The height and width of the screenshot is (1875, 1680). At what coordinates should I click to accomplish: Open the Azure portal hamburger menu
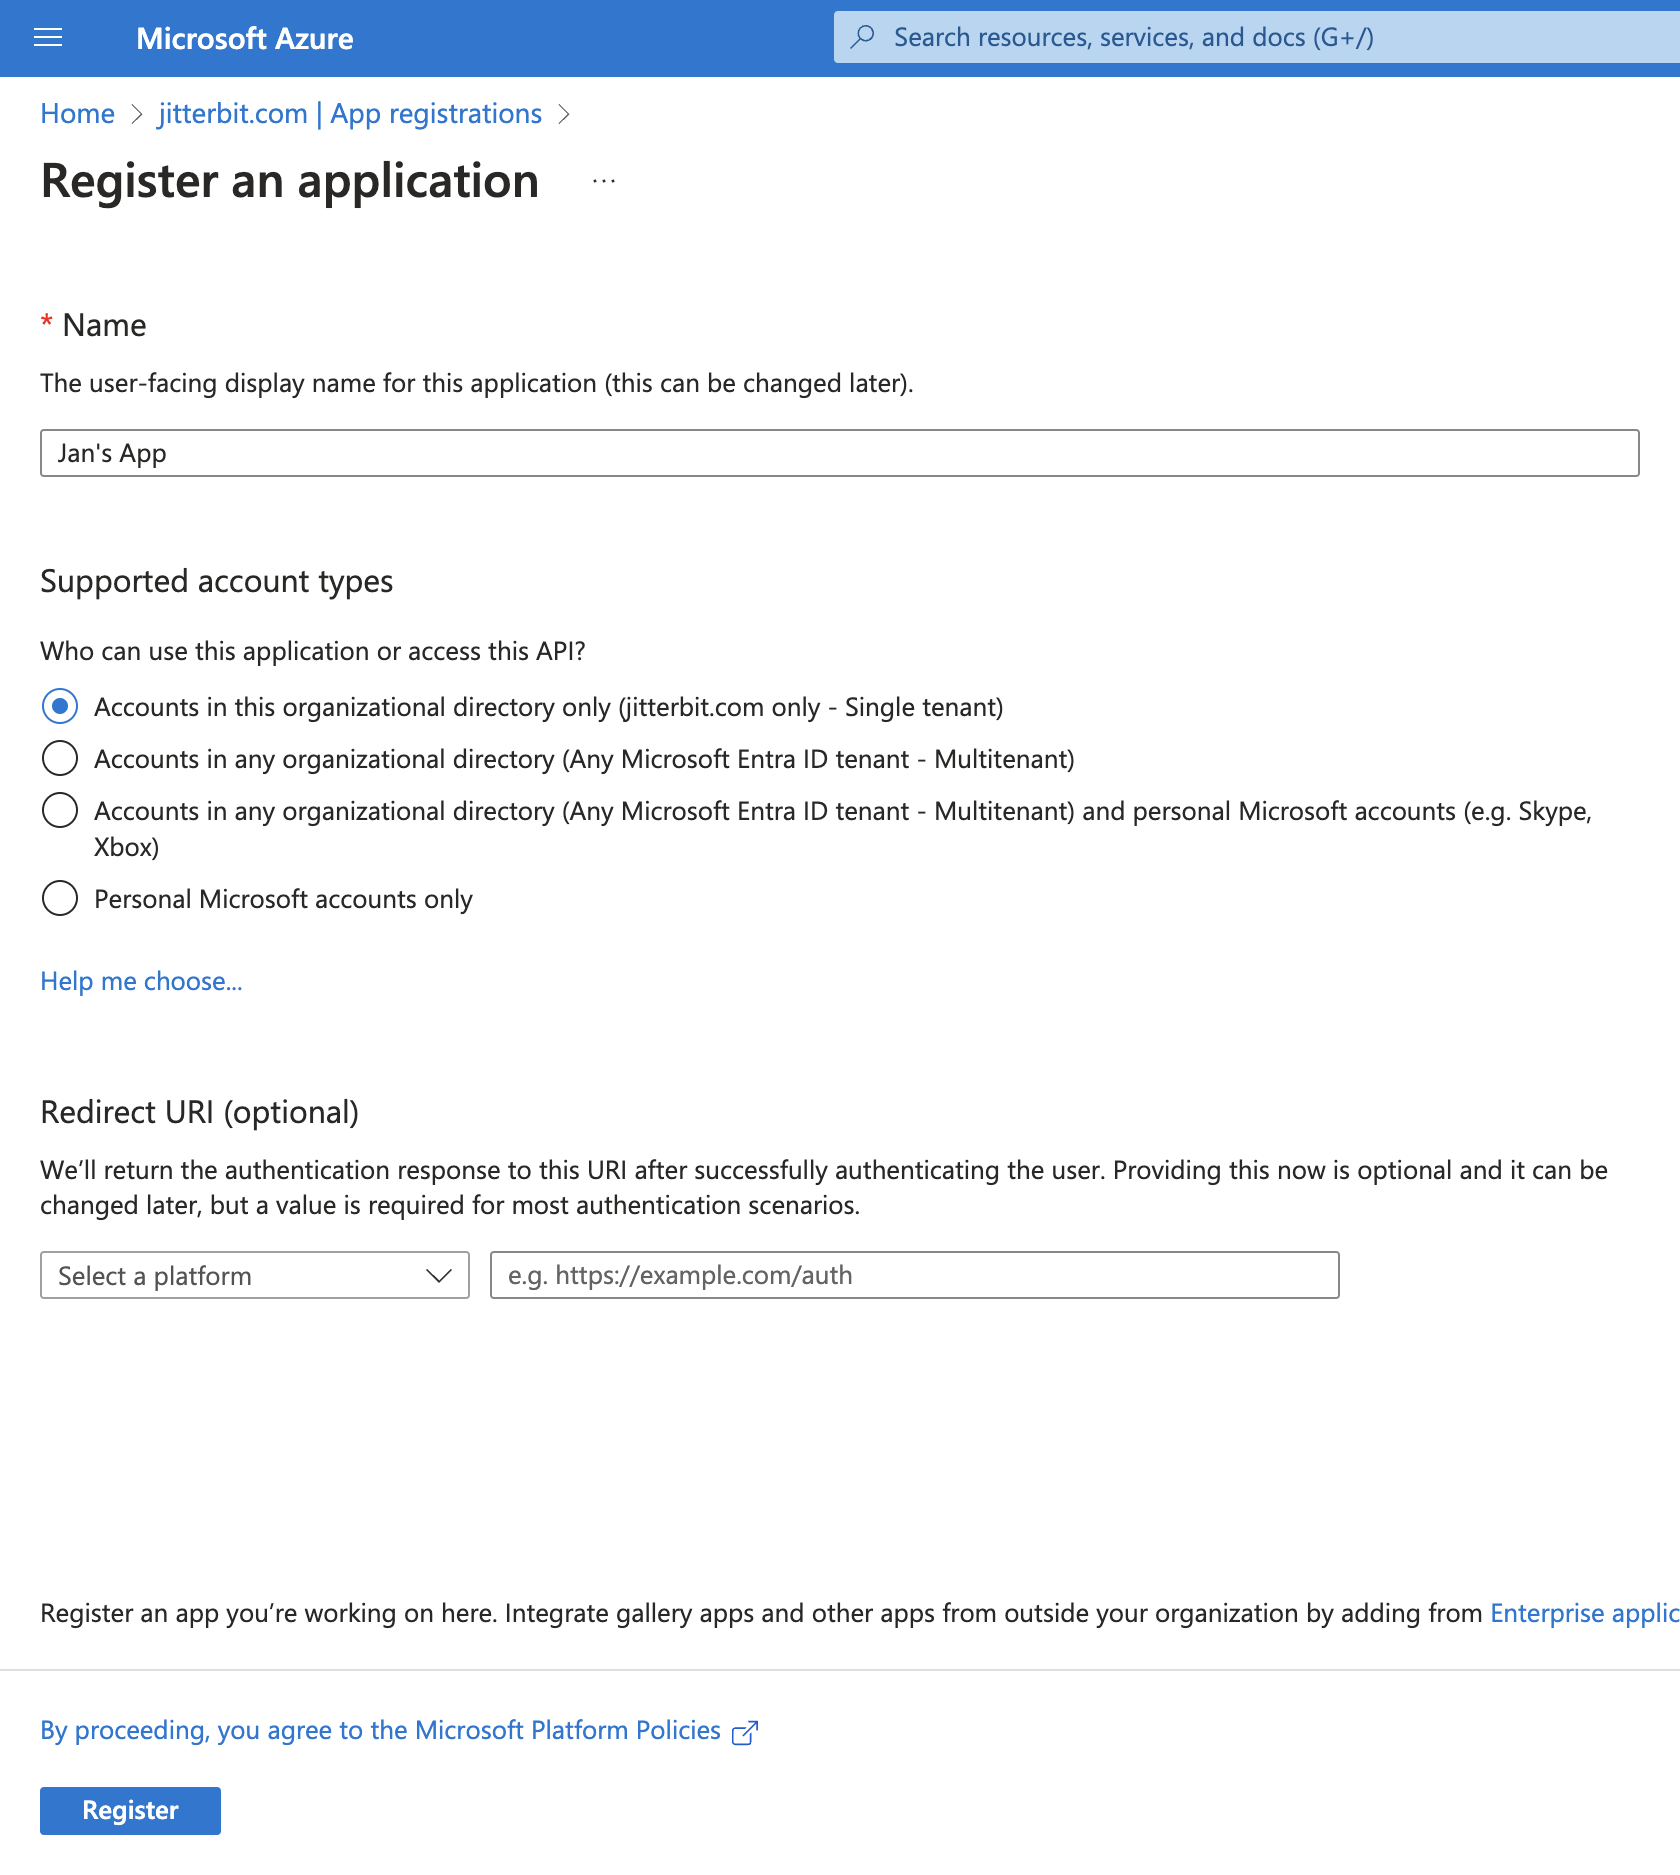click(47, 37)
